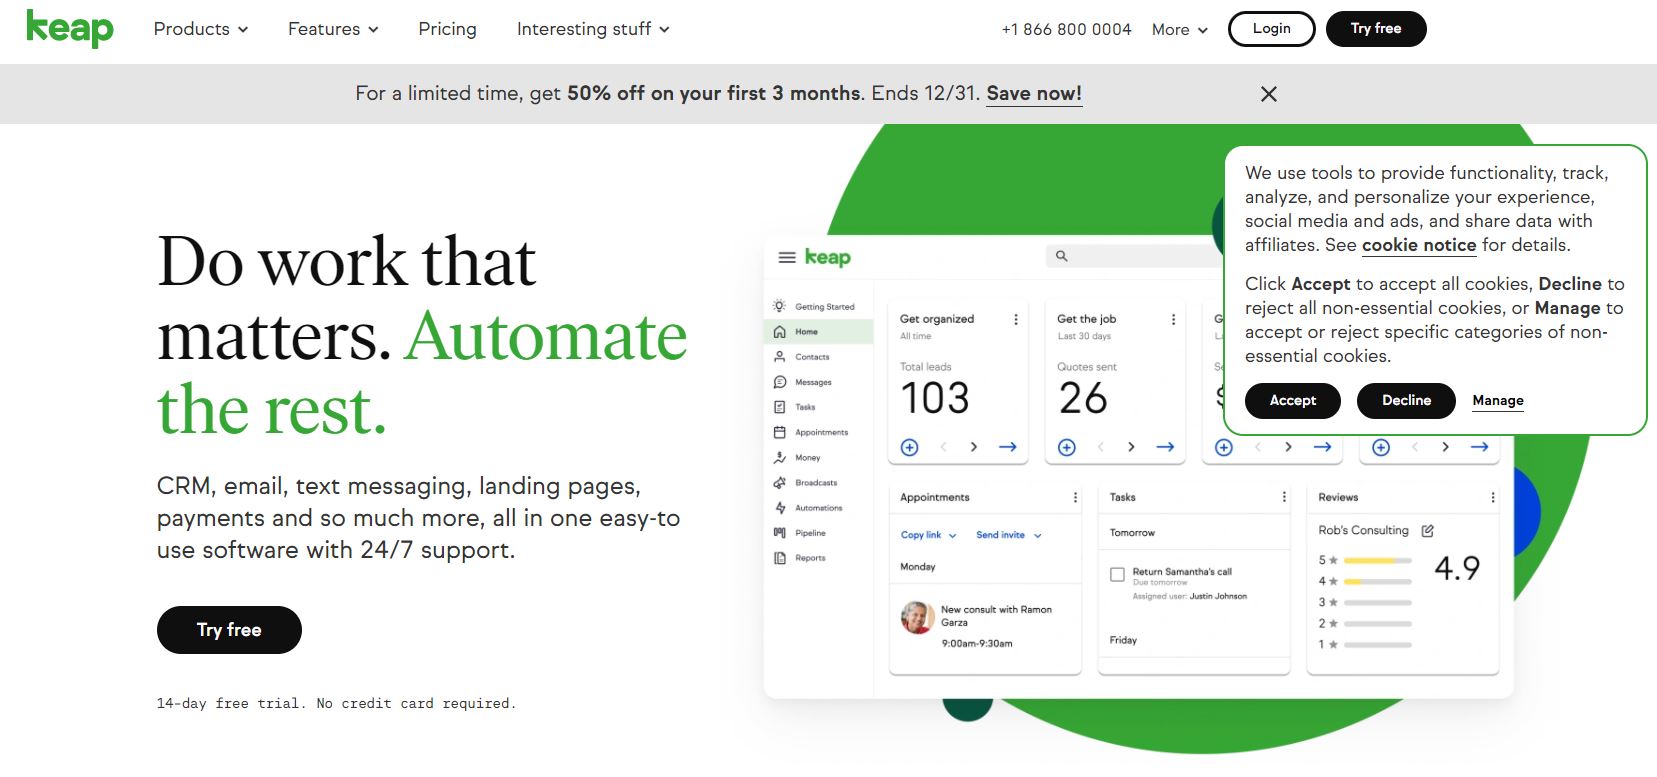Open three-dot menu on Get the job card

point(1173,319)
